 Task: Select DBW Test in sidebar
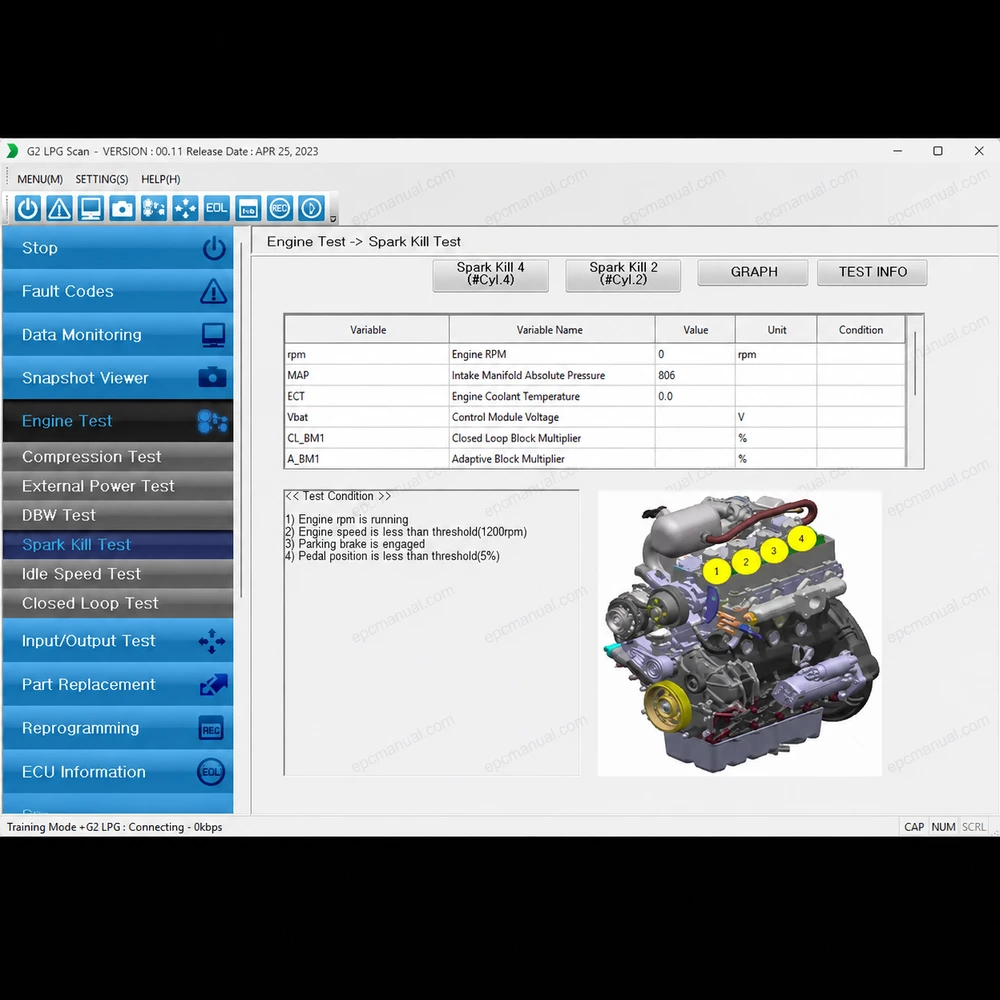118,515
